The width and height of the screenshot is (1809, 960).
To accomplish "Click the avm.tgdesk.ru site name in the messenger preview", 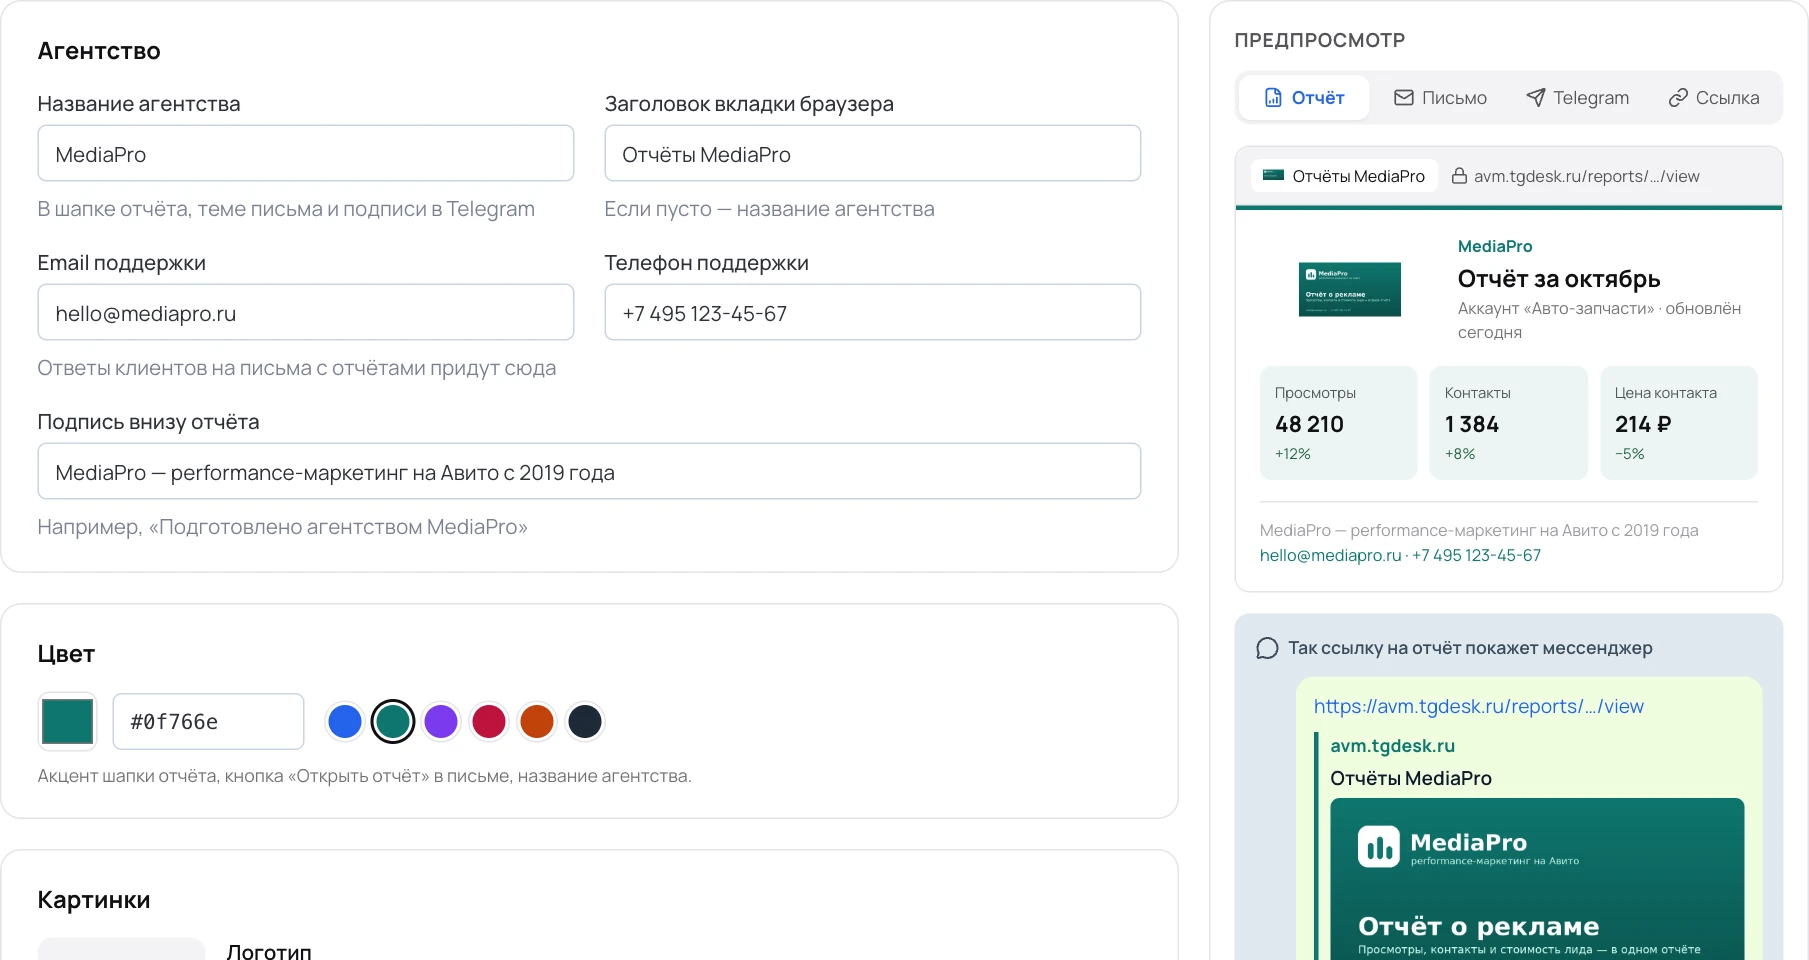I will pyautogui.click(x=1392, y=746).
